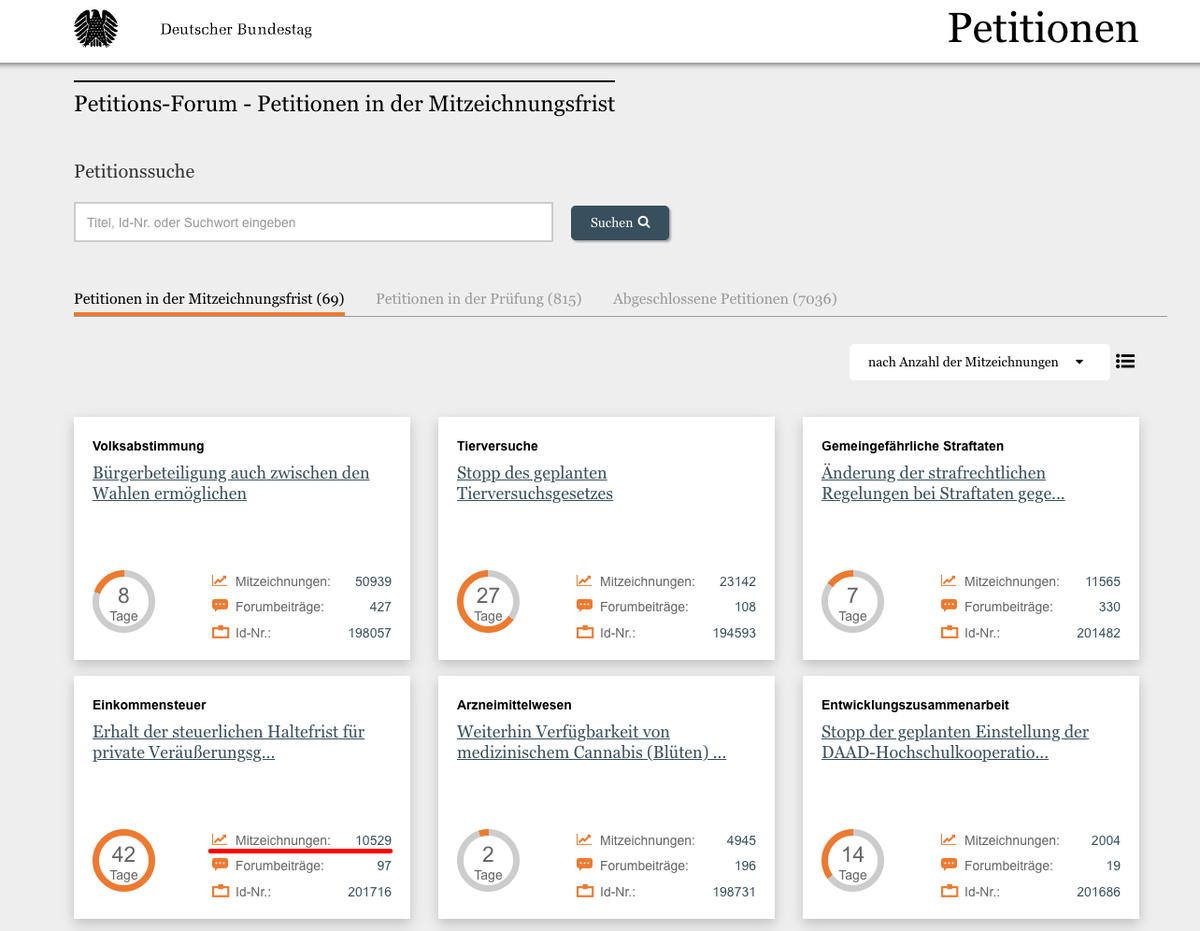Click Forumbeiträge speech icon in Tierversuche card
The image size is (1200, 931).
[x=584, y=606]
